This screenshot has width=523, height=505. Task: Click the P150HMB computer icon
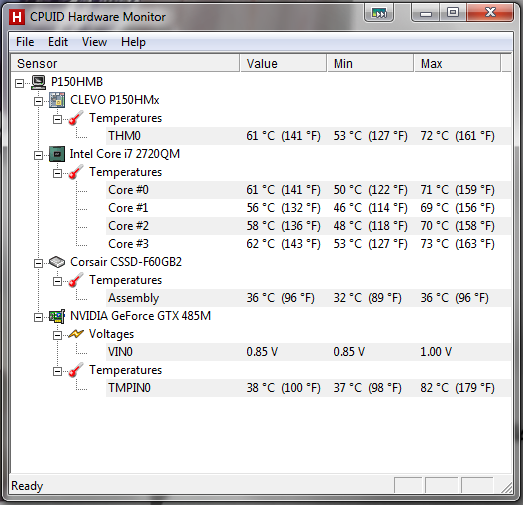tap(38, 82)
